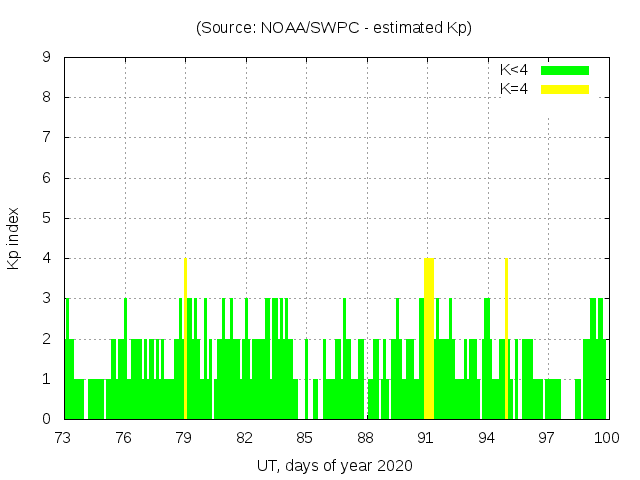This screenshot has width=640, height=480.
Task: Click x-axis tick label 82
Action: click(245, 438)
